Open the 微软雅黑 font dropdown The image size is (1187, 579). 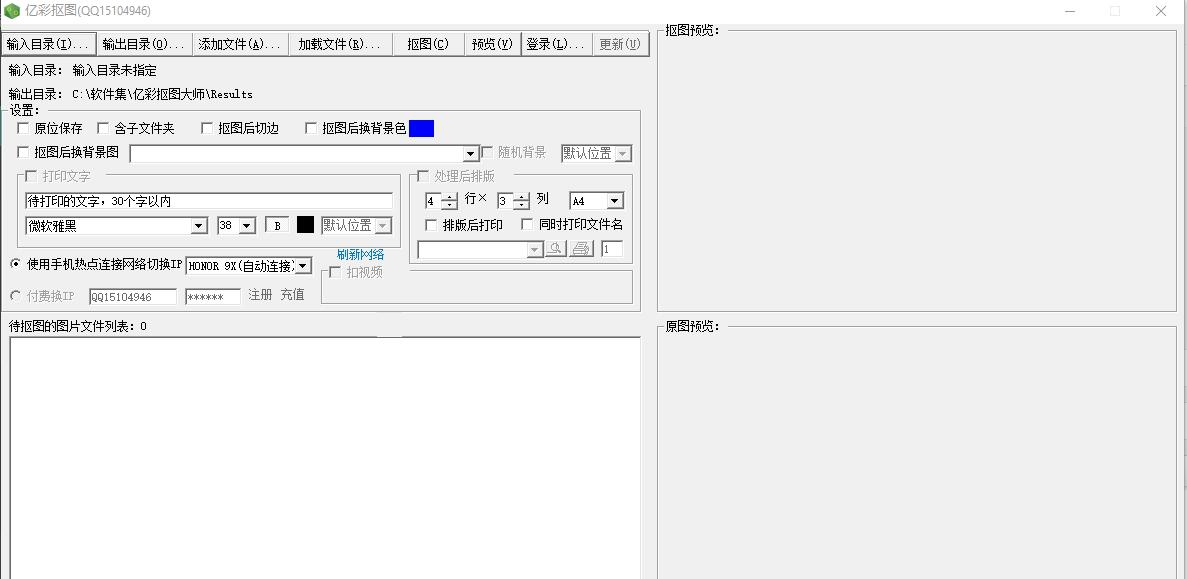(115, 225)
